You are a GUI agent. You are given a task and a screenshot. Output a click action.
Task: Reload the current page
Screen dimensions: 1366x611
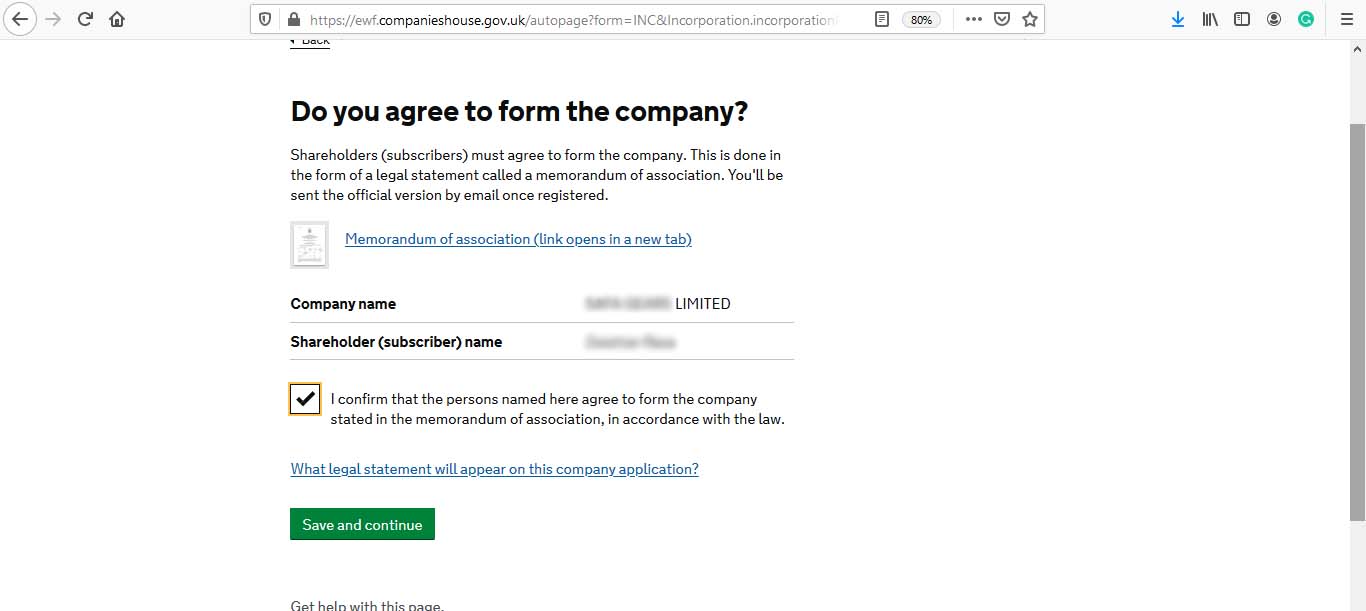pyautogui.click(x=85, y=19)
